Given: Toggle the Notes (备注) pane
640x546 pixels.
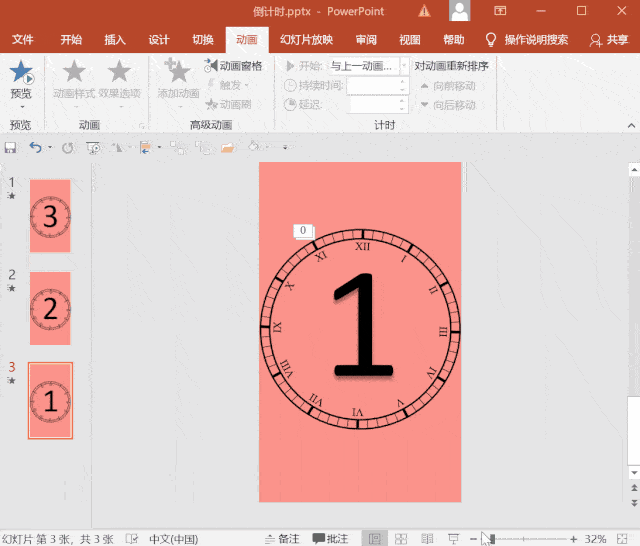Looking at the screenshot, I should point(281,538).
